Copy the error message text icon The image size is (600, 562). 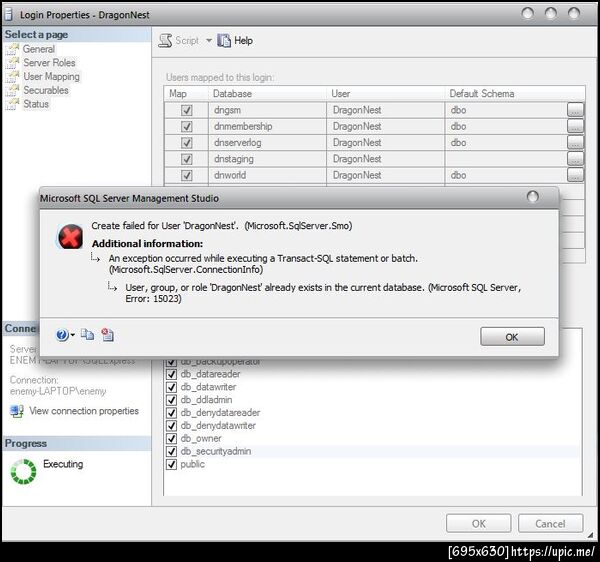[x=88, y=335]
